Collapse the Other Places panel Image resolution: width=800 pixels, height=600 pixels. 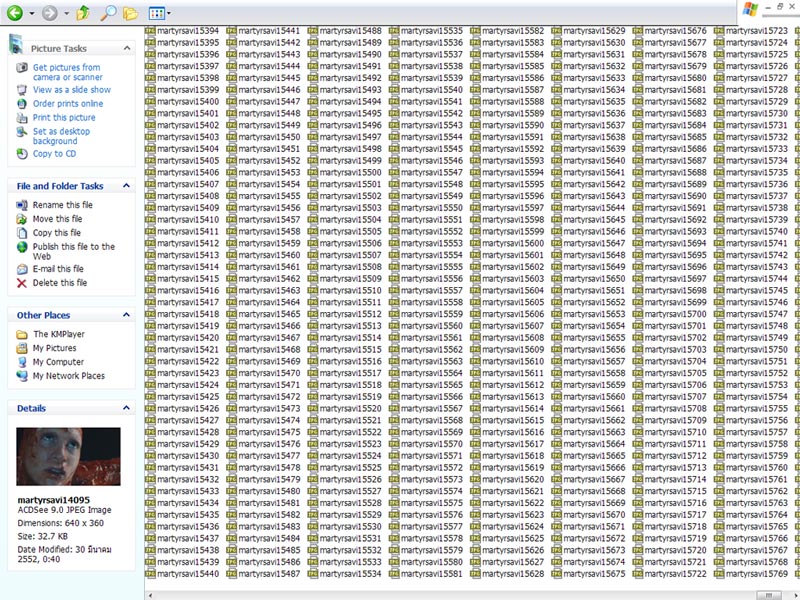[127, 315]
